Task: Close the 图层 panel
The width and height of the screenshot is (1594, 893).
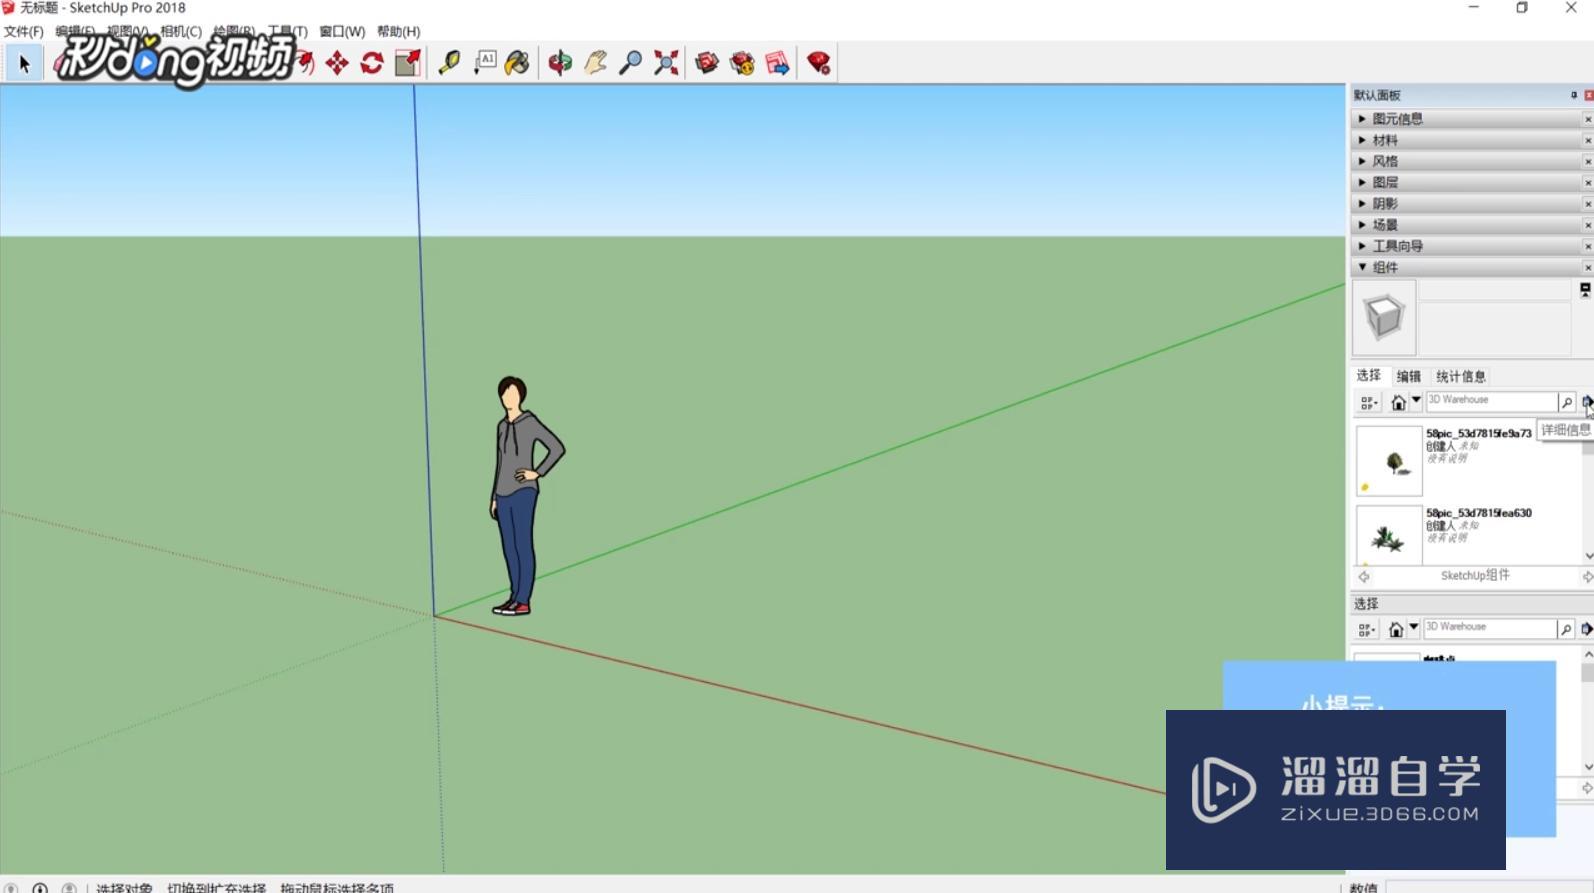Action: (1588, 182)
